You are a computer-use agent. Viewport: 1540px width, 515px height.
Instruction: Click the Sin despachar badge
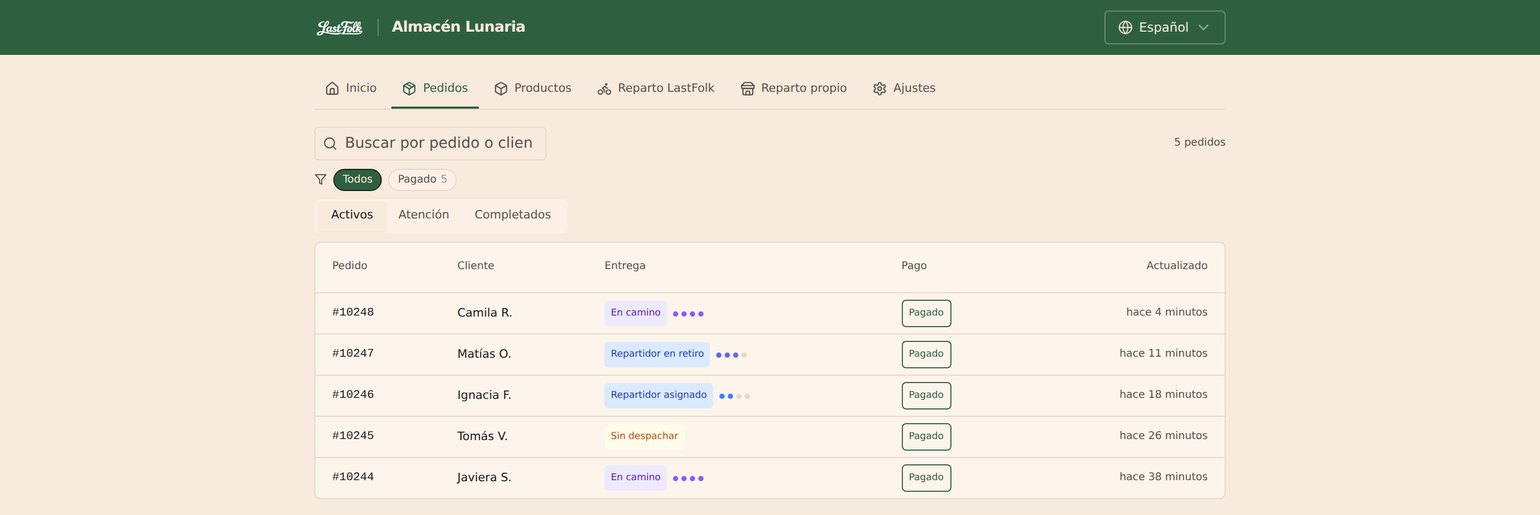(644, 436)
